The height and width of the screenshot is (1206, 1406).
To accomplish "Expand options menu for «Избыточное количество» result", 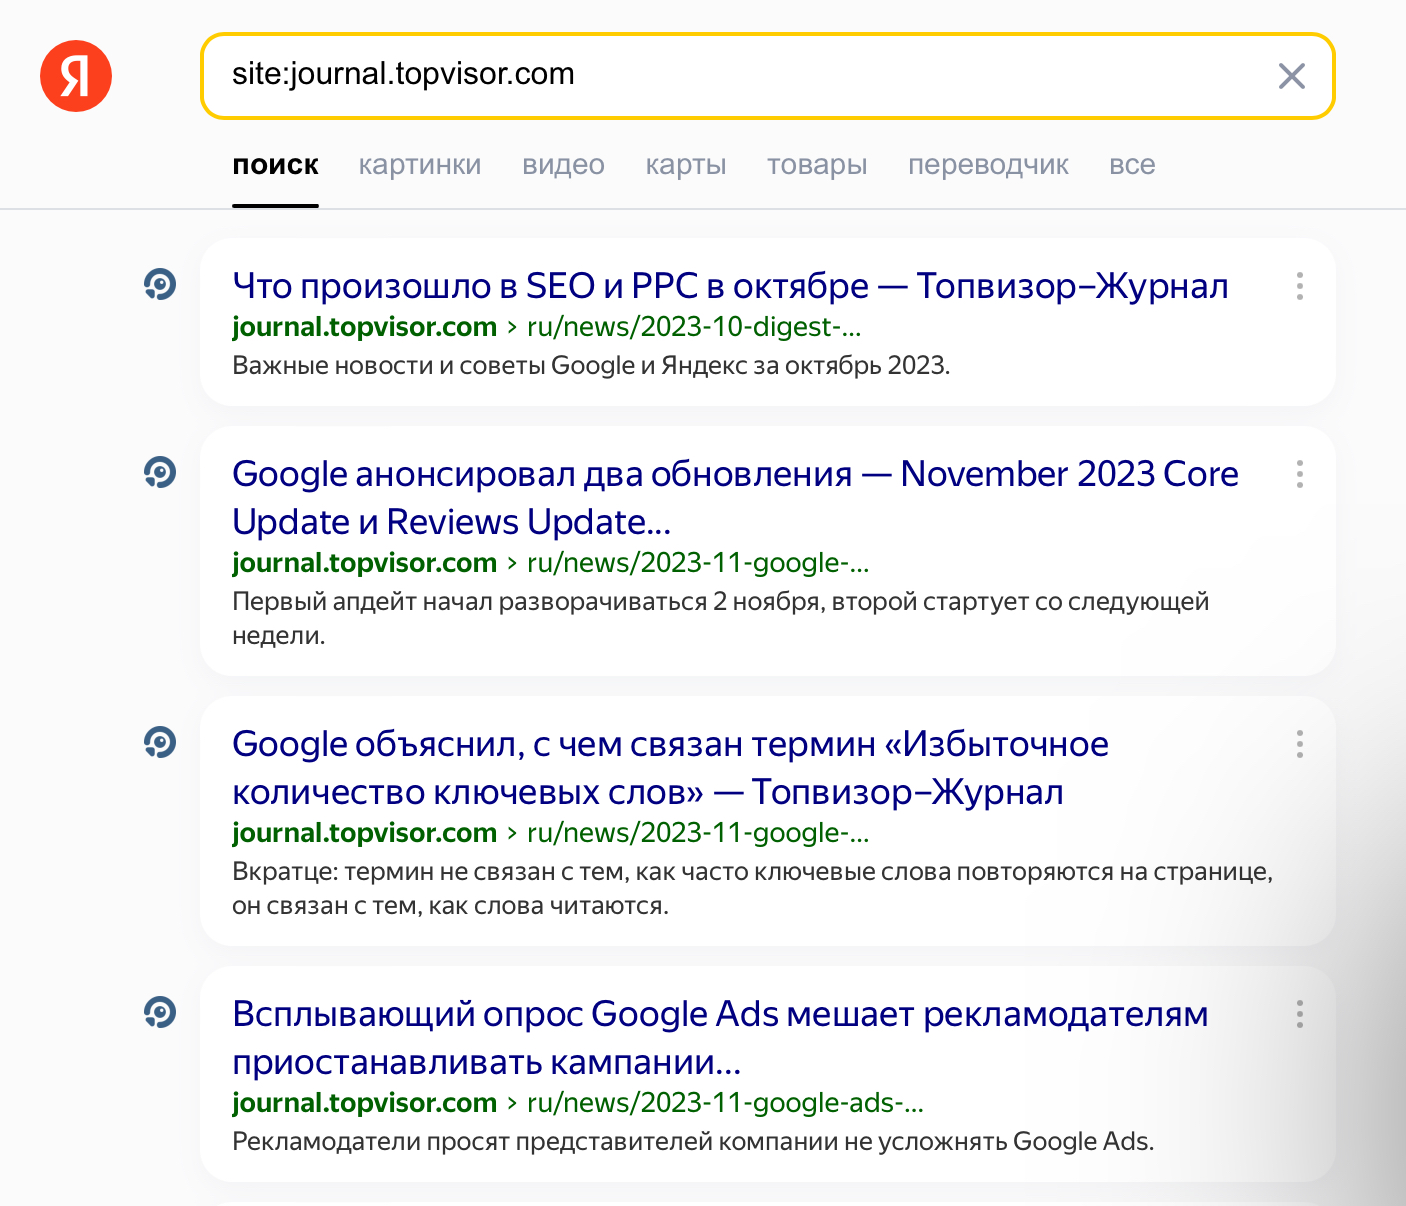I will click(x=1299, y=744).
